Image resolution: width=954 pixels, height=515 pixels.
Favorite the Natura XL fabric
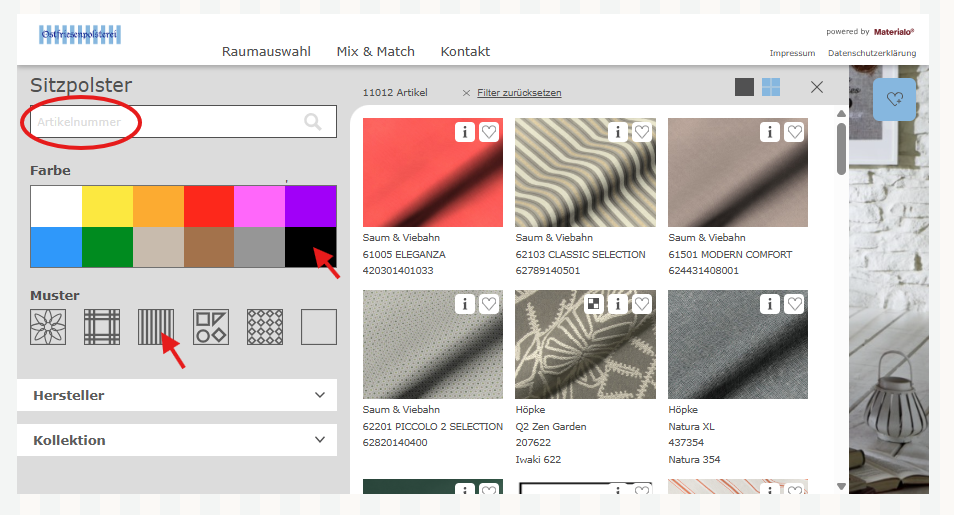click(795, 304)
